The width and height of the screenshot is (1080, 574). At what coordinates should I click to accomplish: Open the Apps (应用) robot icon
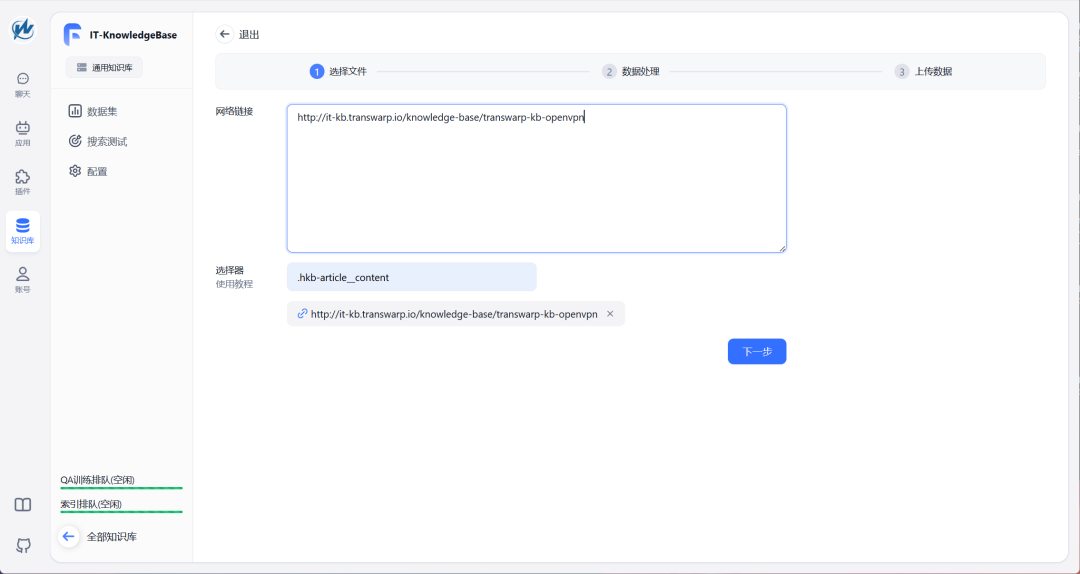tap(22, 133)
